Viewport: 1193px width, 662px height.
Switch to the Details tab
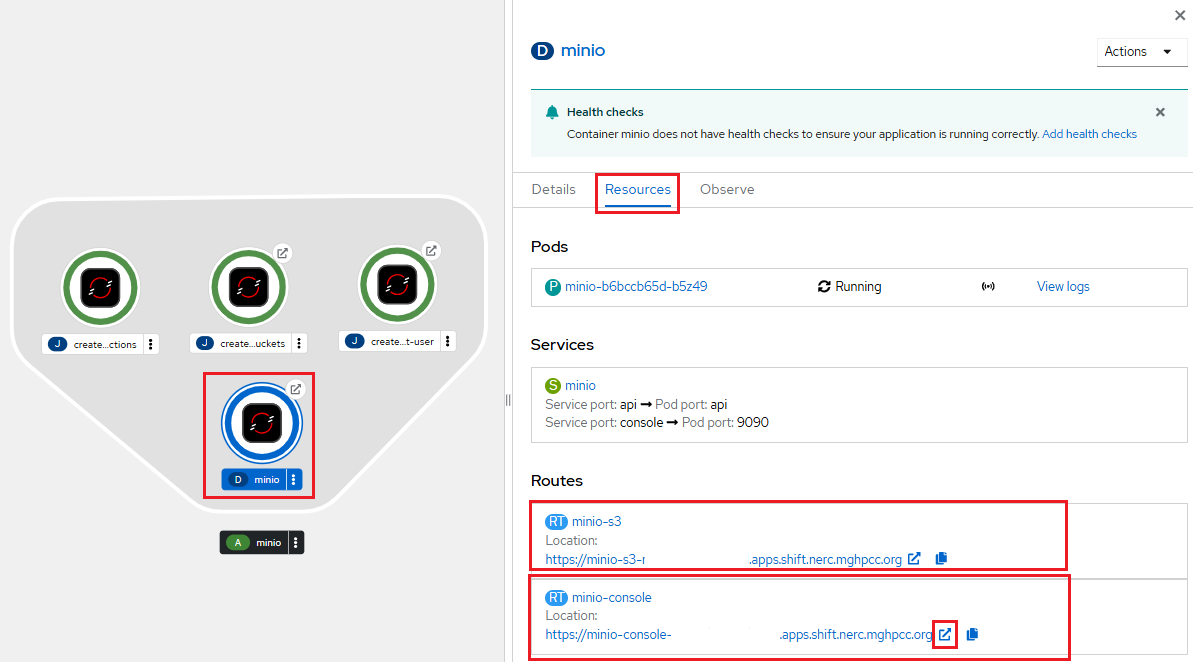point(553,189)
